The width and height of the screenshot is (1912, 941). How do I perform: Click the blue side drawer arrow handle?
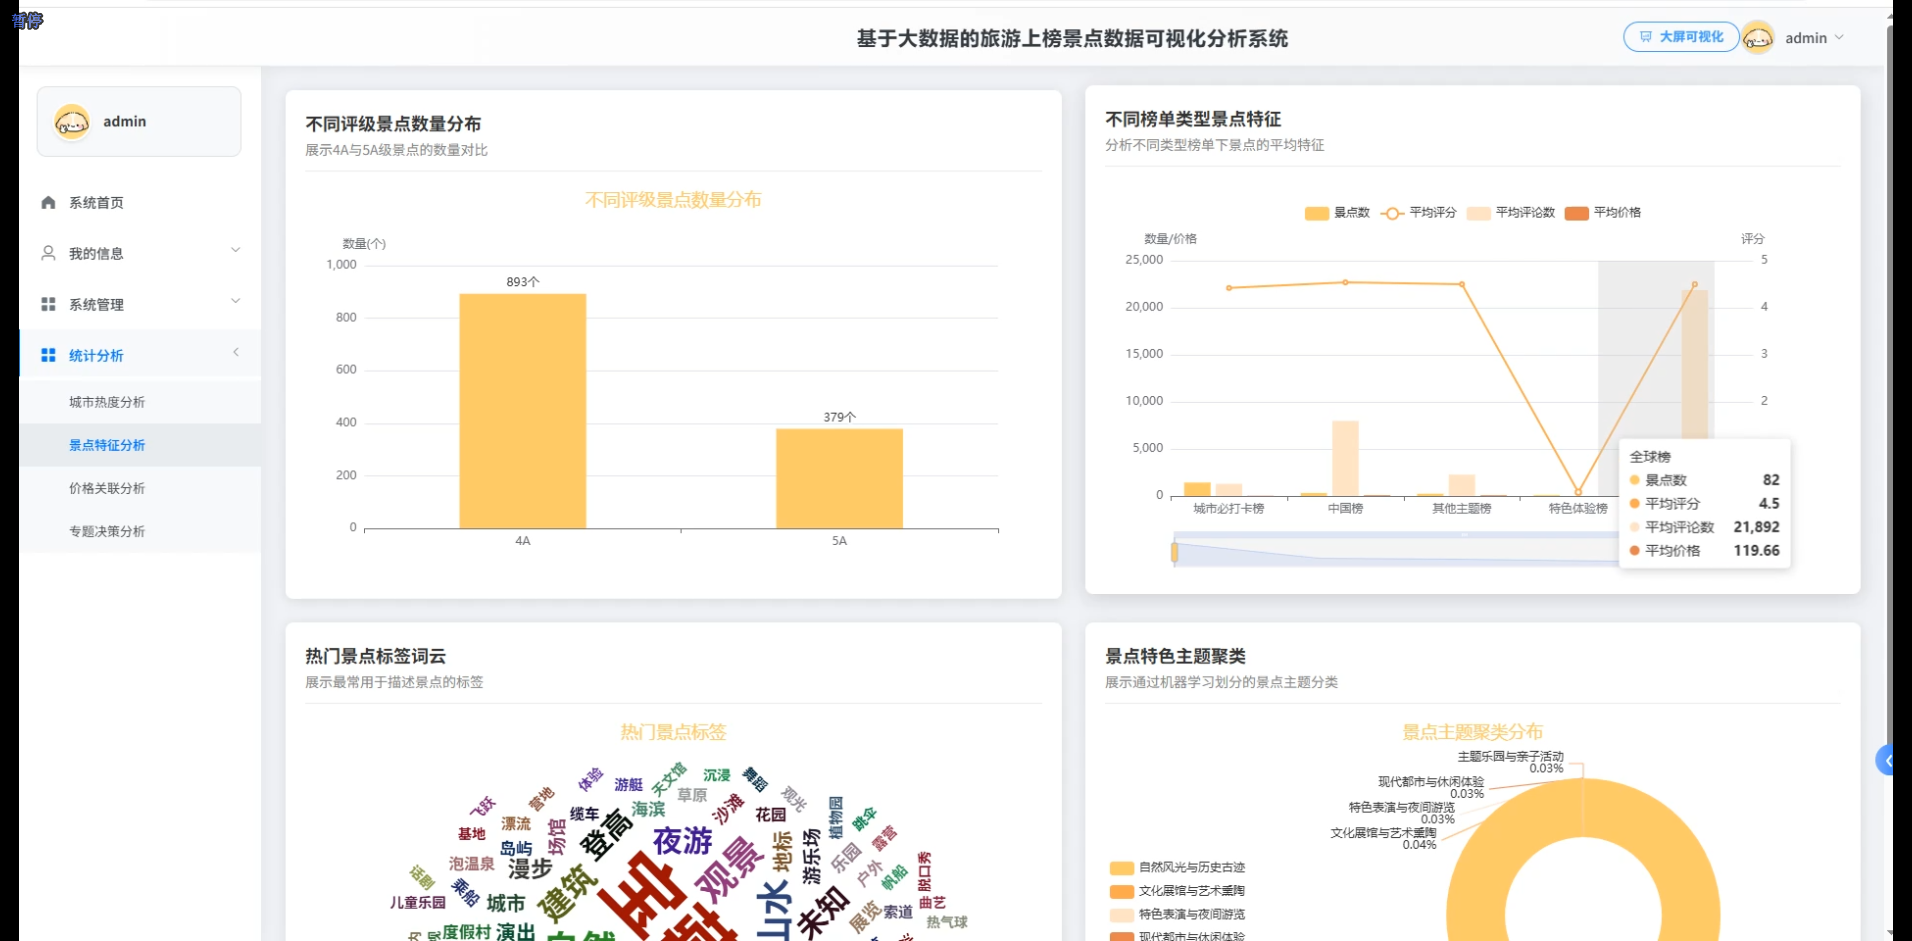1886,761
